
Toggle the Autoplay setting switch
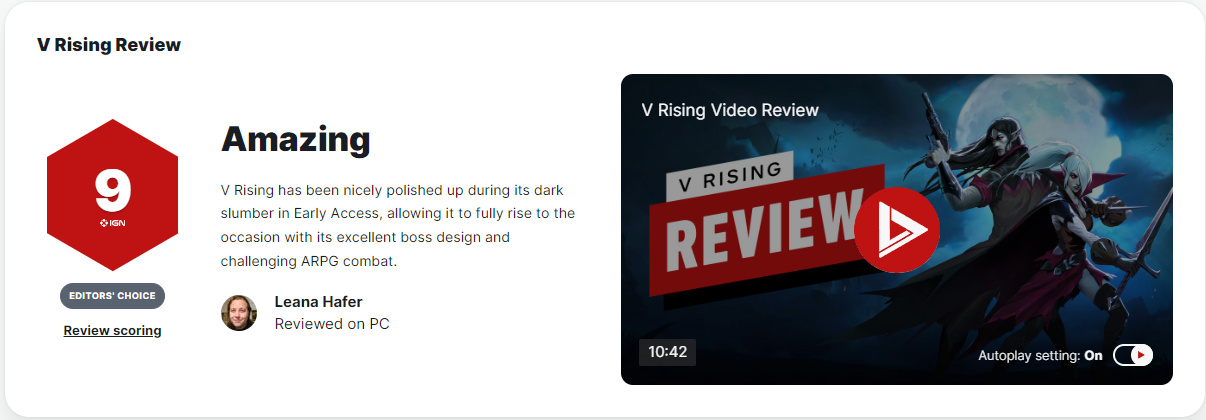(x=1133, y=355)
